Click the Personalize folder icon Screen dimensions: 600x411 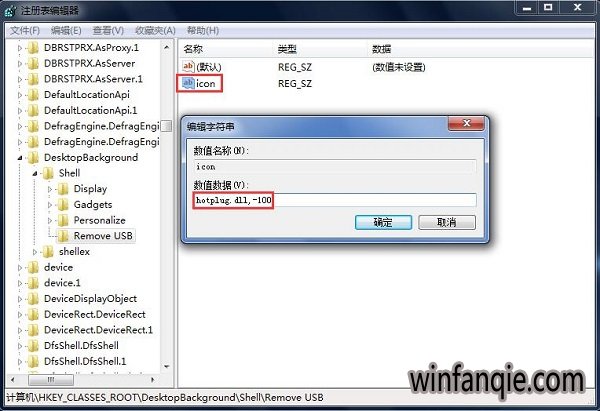tap(63, 220)
